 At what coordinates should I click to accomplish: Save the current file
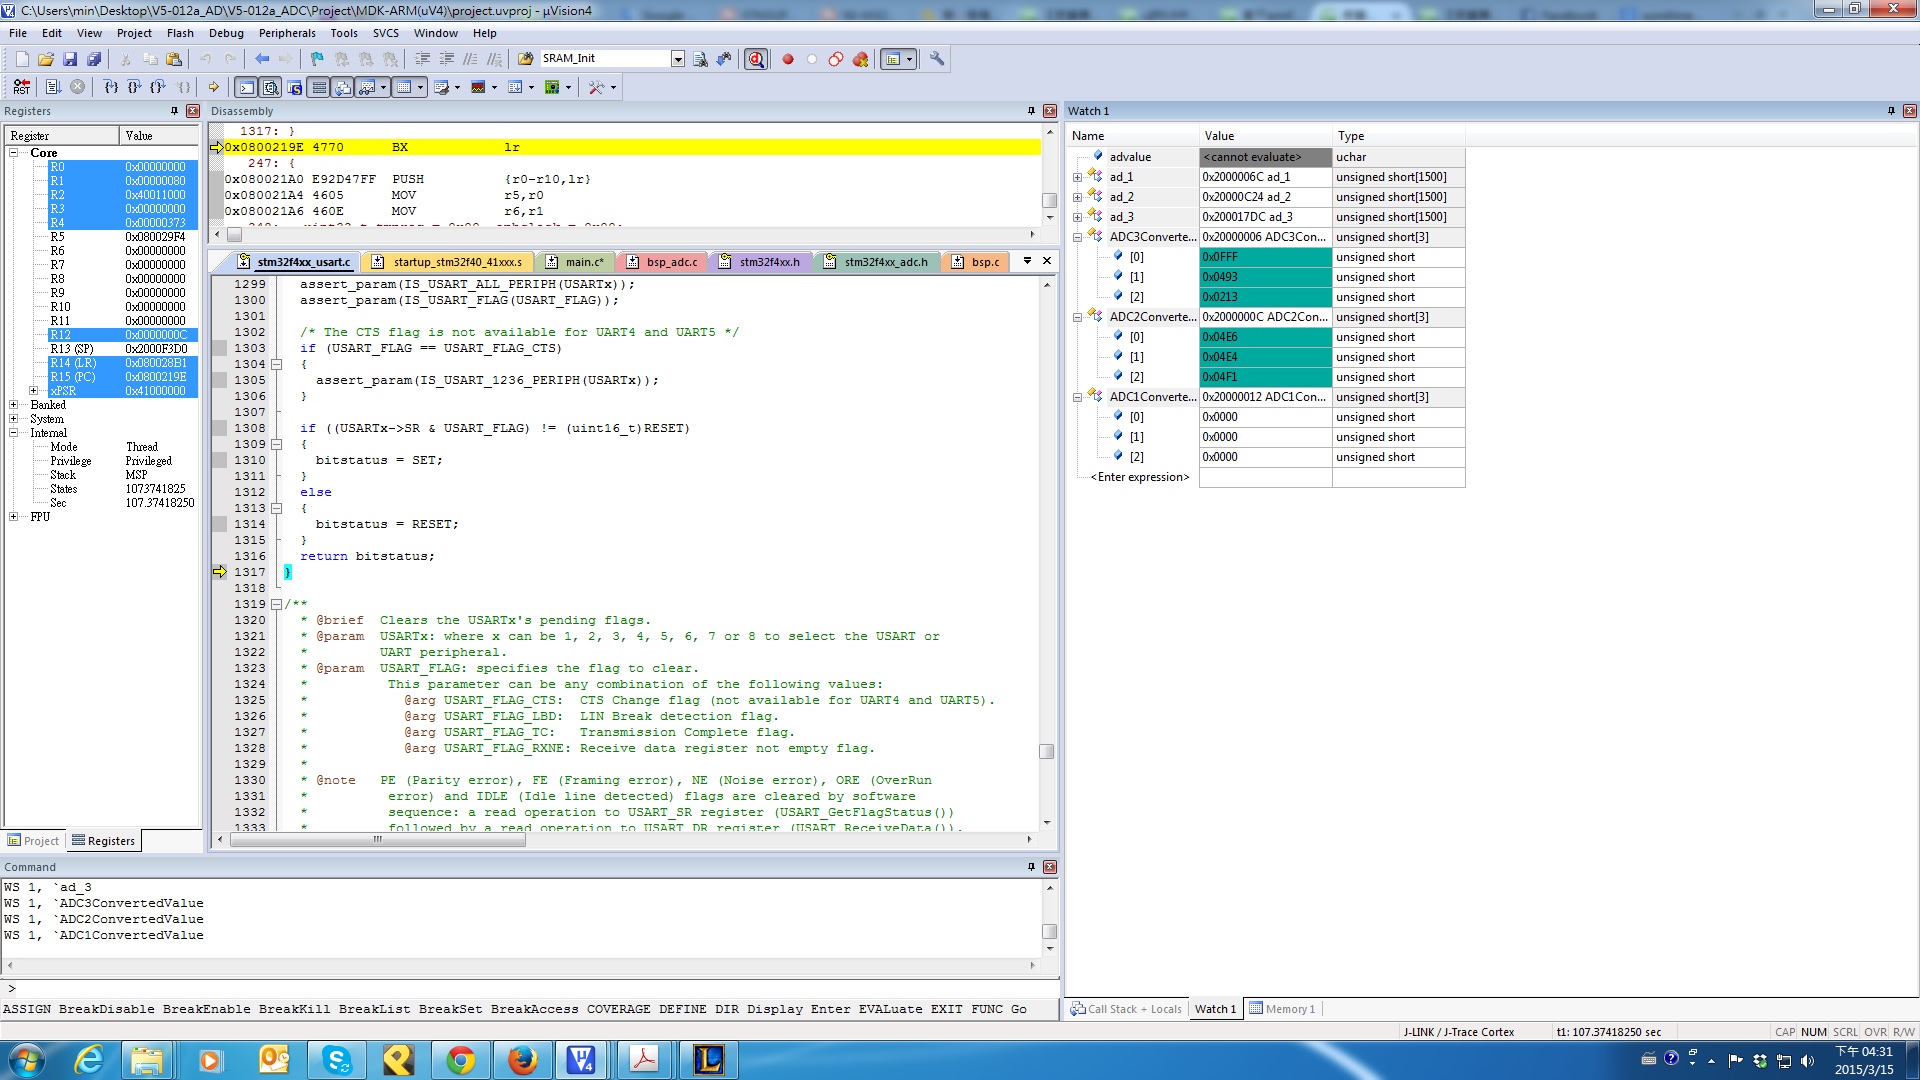point(70,59)
